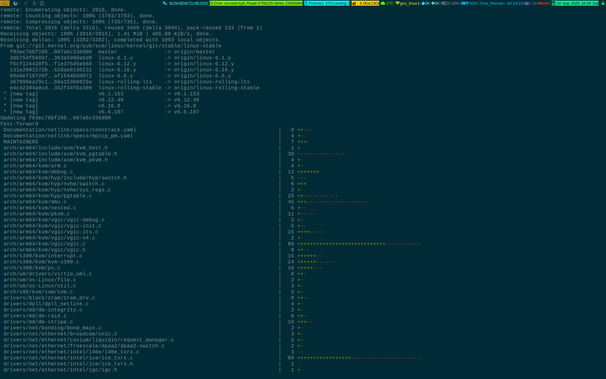Click the 'Receiving objects: 100% (3916/3916)' line
The image size is (606, 379).
point(106,34)
